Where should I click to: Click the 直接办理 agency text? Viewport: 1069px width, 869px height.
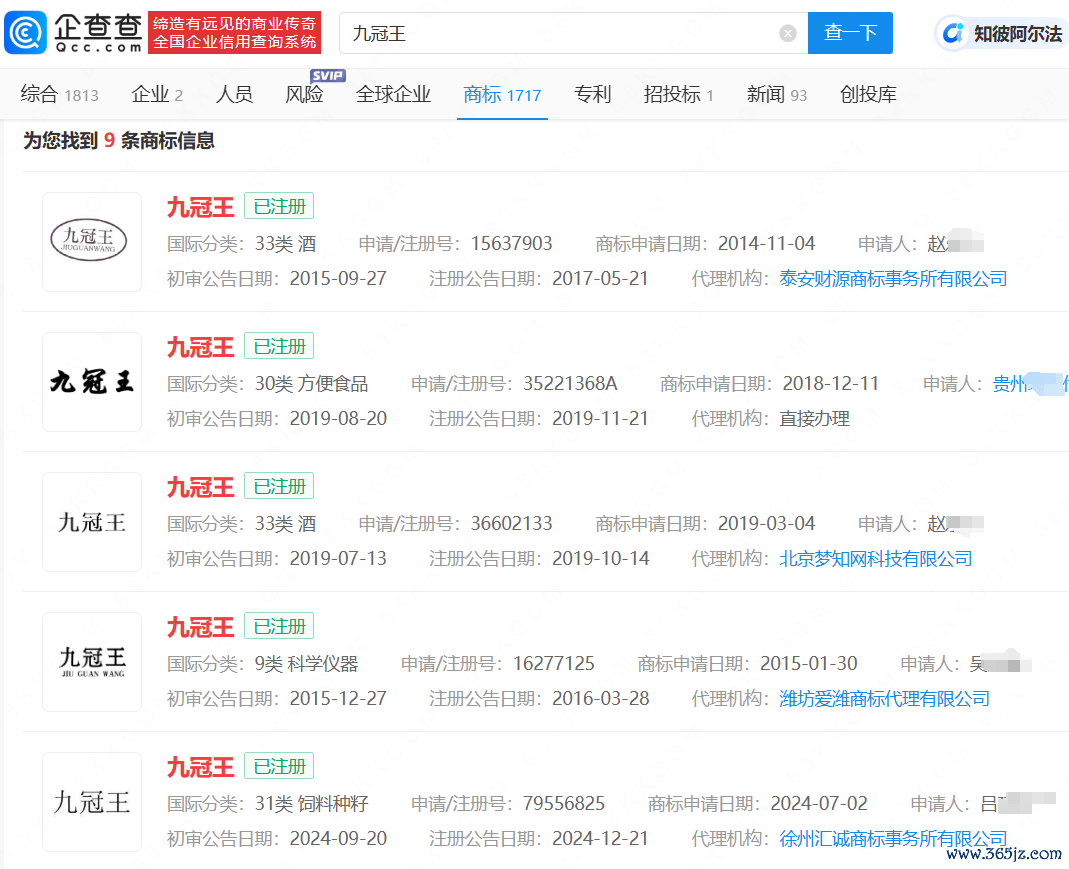pos(815,418)
